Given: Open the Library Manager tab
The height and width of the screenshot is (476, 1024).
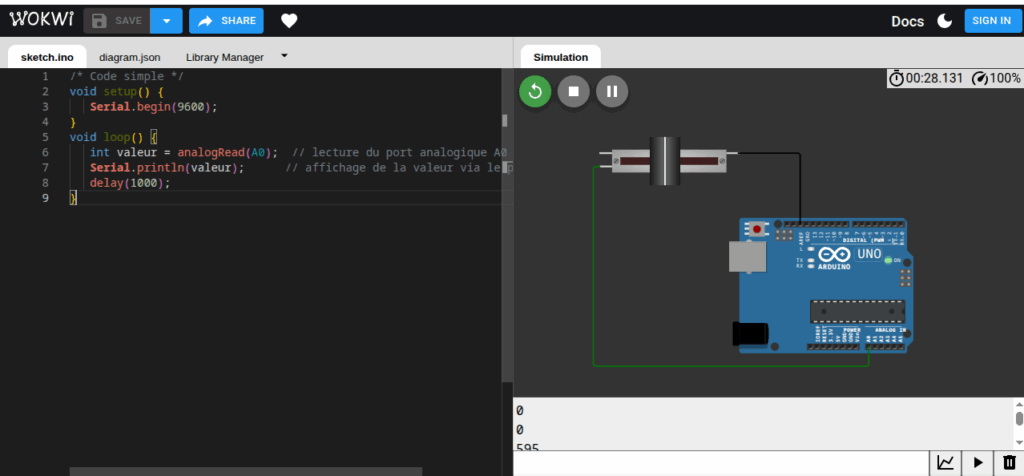Looking at the screenshot, I should [225, 57].
